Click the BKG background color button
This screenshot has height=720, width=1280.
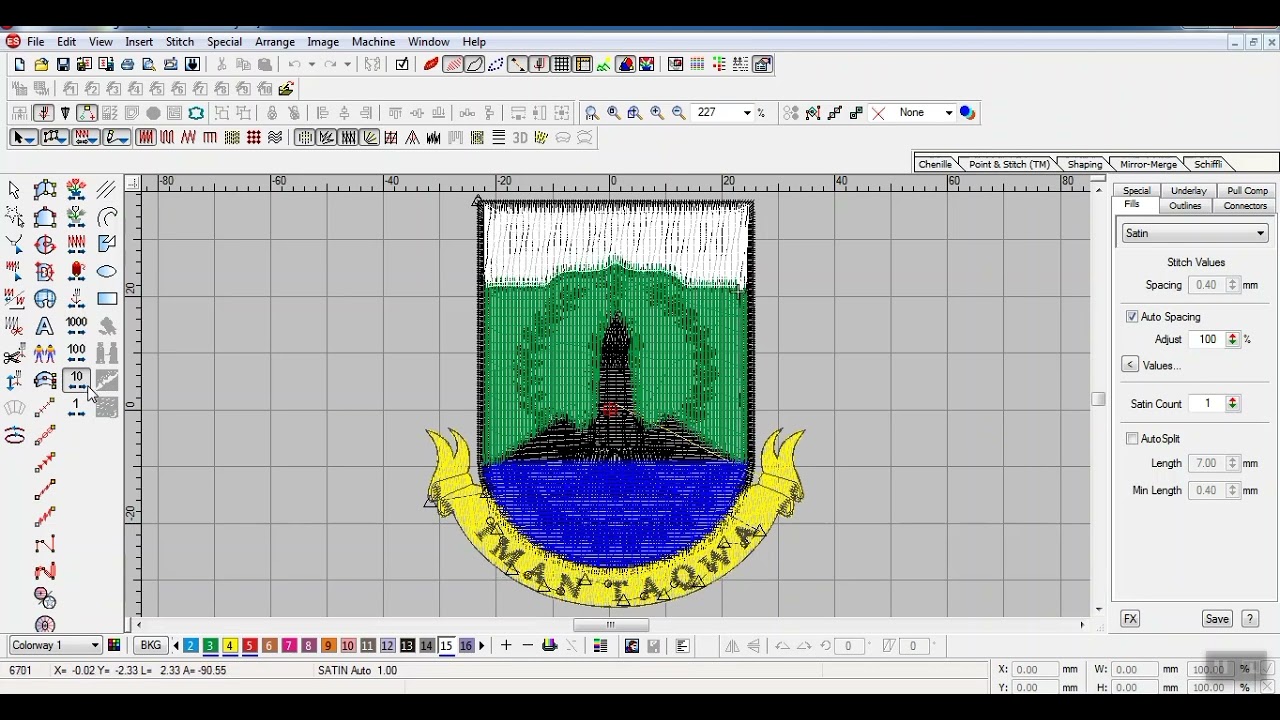click(151, 646)
